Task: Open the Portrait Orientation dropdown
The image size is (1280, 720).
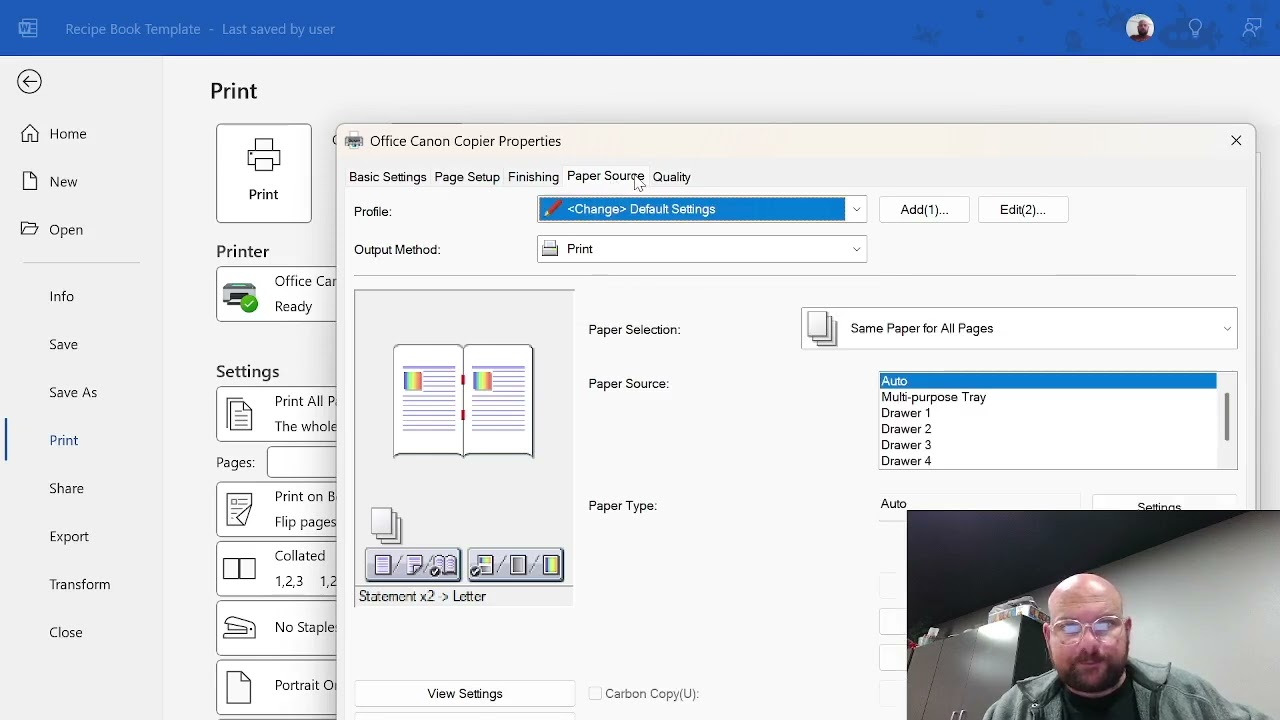Action: point(277,686)
